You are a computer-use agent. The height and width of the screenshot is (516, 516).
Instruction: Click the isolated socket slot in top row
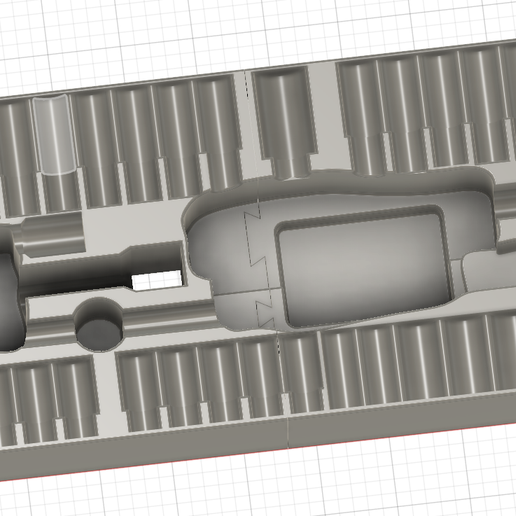click(x=285, y=122)
